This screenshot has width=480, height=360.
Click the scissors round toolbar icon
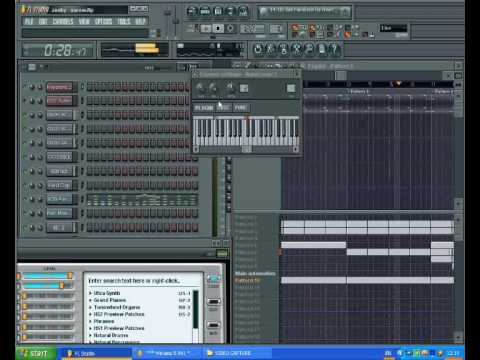click(x=270, y=49)
